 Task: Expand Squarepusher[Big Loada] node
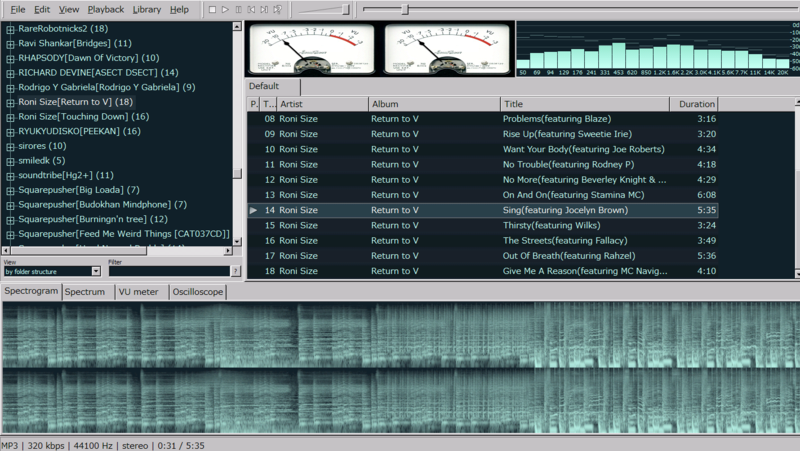[x=10, y=191]
